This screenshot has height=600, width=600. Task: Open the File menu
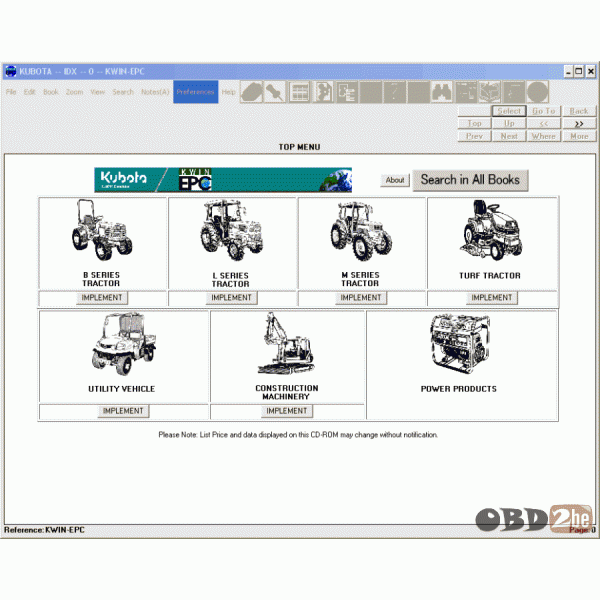pyautogui.click(x=11, y=92)
